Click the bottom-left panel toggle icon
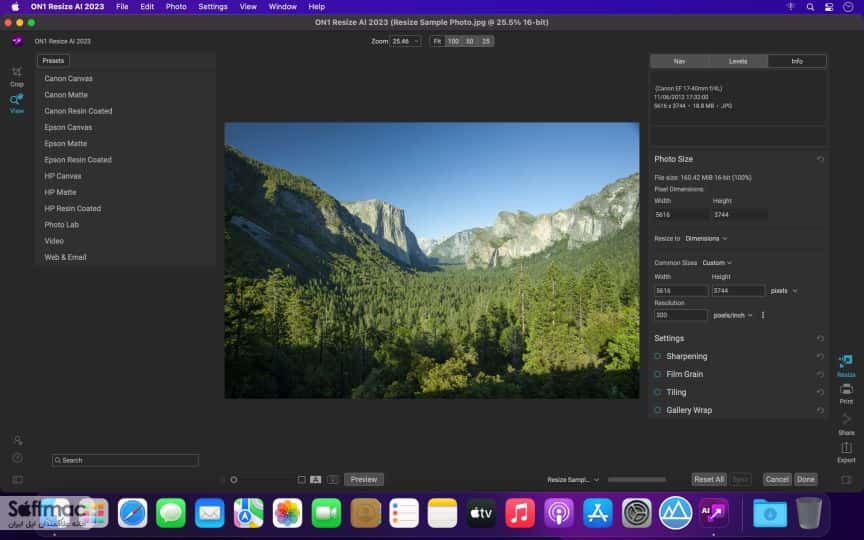Viewport: 864px width, 540px height. (x=18, y=480)
